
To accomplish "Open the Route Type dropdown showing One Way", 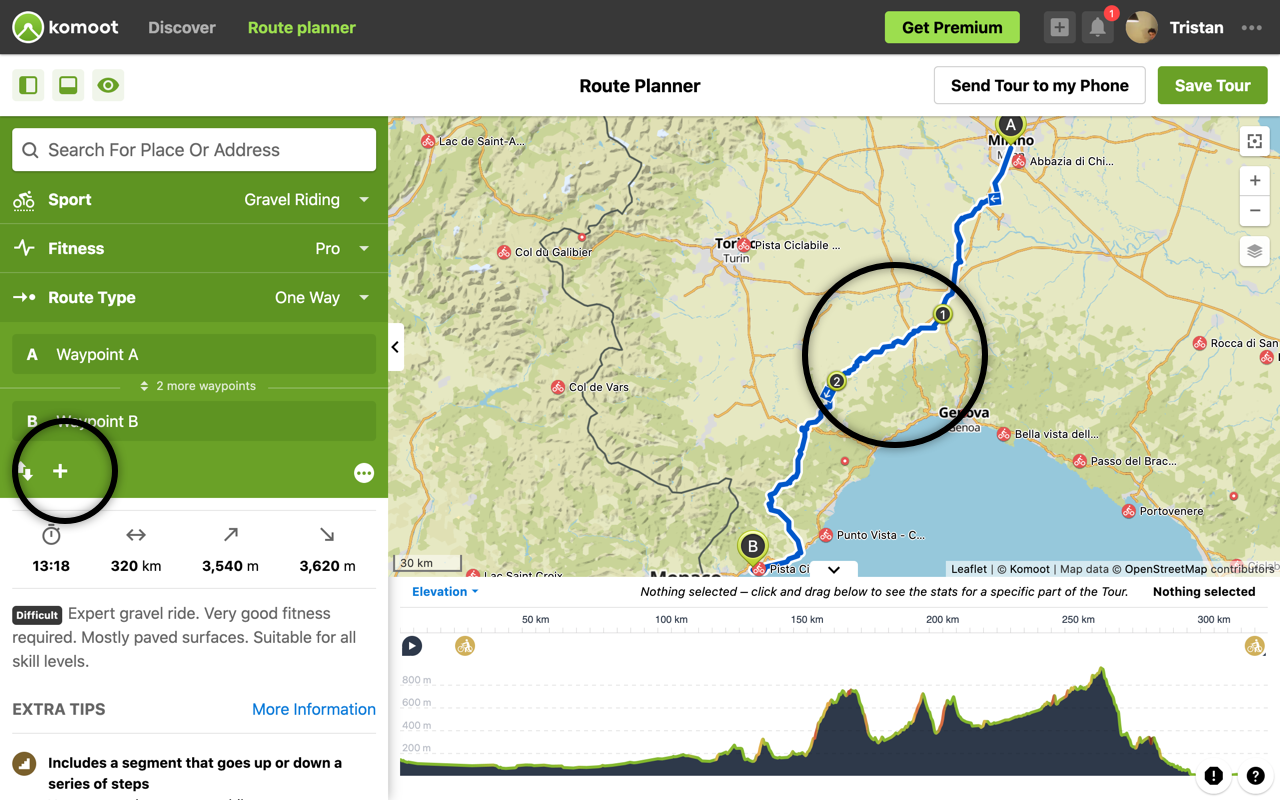I will [x=194, y=298].
